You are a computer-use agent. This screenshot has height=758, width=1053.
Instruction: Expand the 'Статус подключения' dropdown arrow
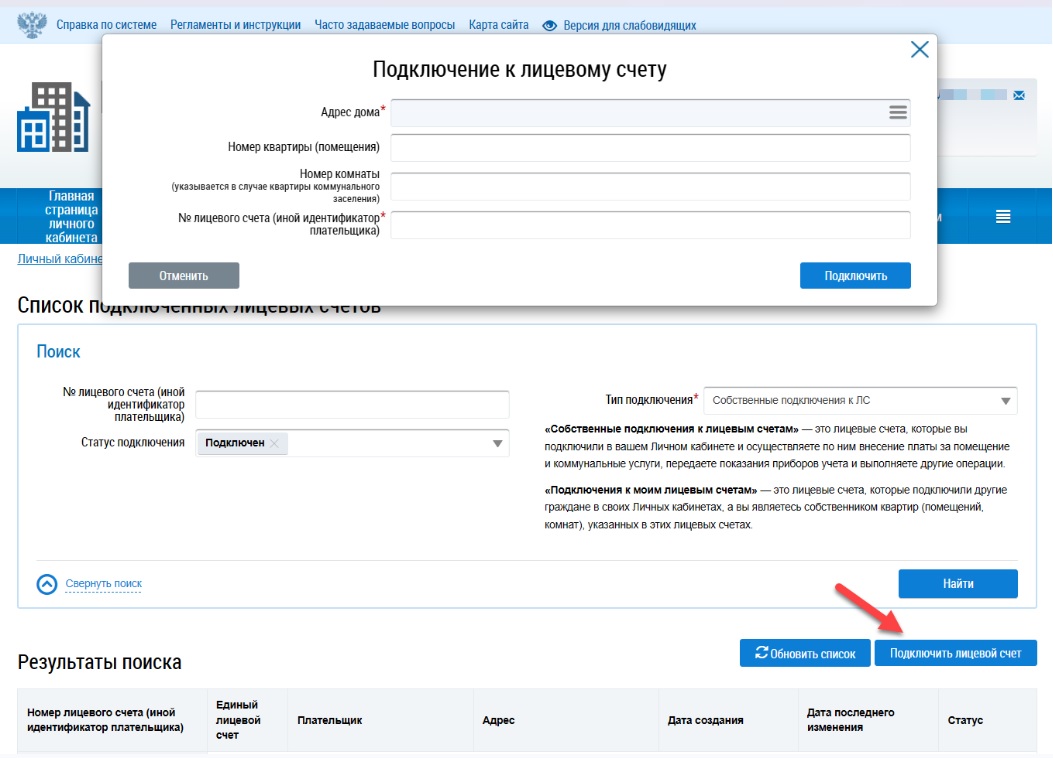coord(498,443)
